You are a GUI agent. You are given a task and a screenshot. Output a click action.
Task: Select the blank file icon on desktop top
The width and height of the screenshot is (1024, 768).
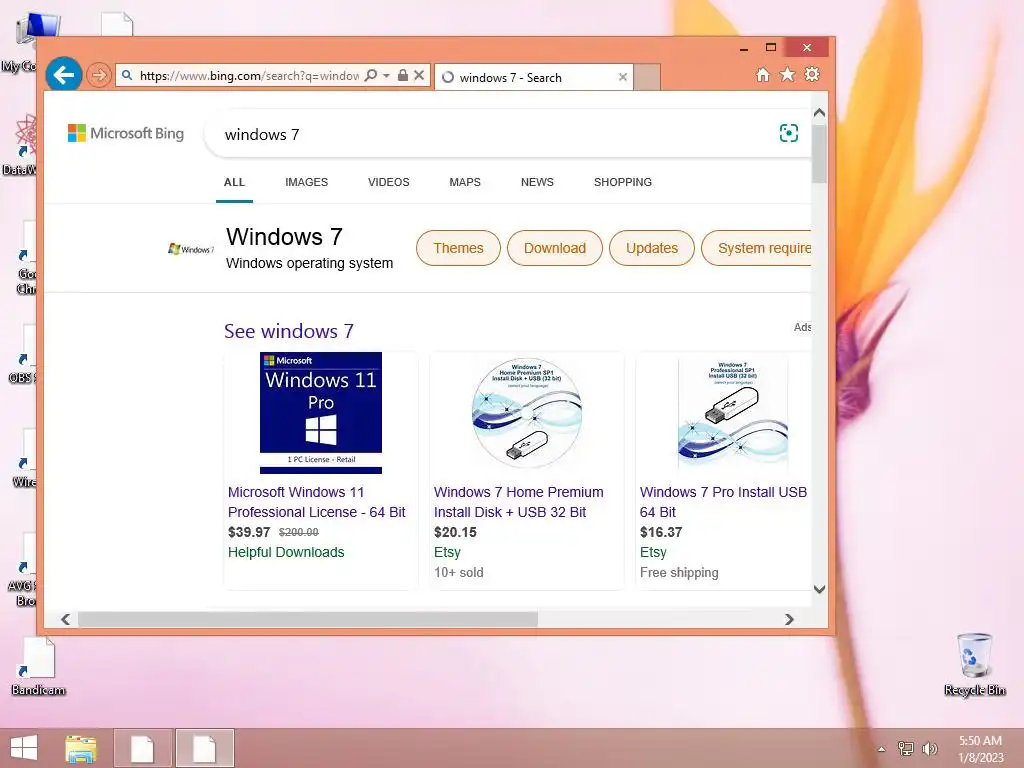[x=118, y=24]
